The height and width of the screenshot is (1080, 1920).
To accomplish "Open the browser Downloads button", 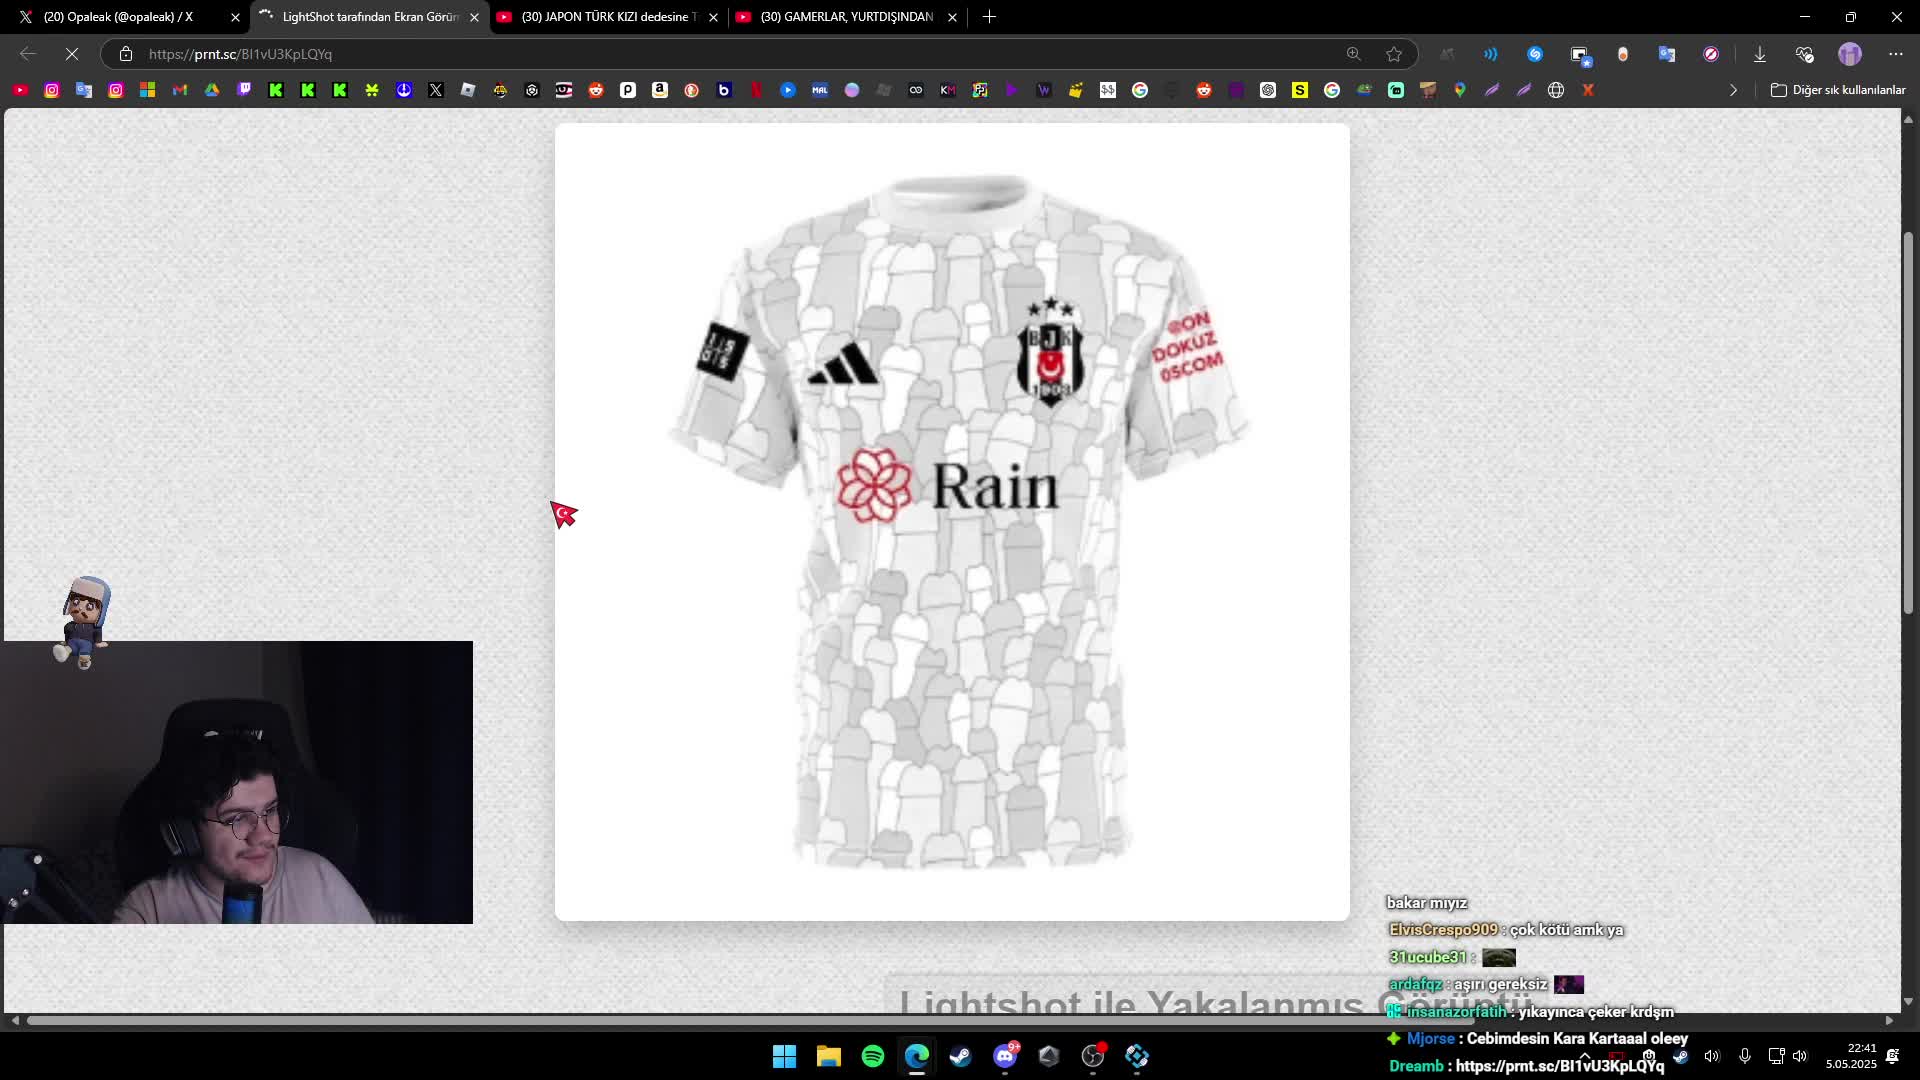I will (x=1760, y=54).
